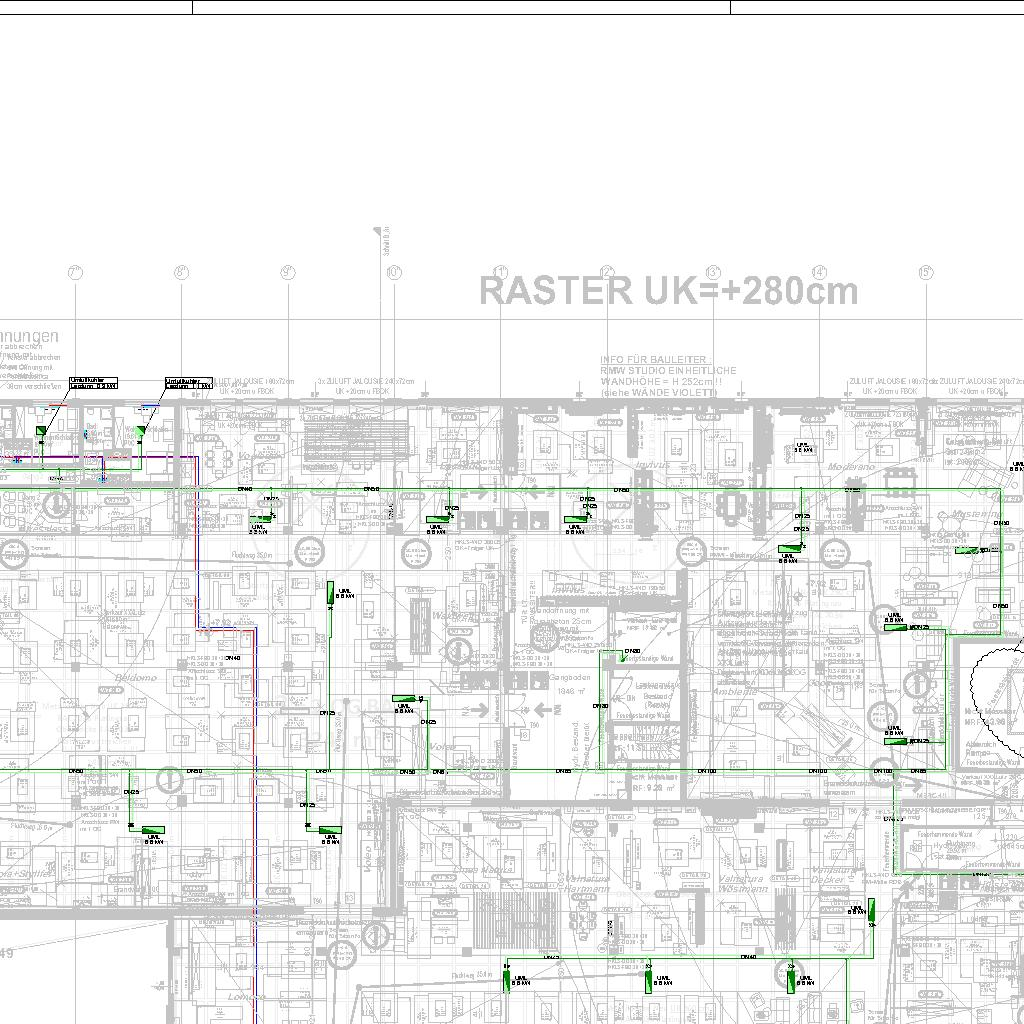The image size is (1024, 1024).
Task: Select grid axis bubble number 12
Action: [x=606, y=273]
